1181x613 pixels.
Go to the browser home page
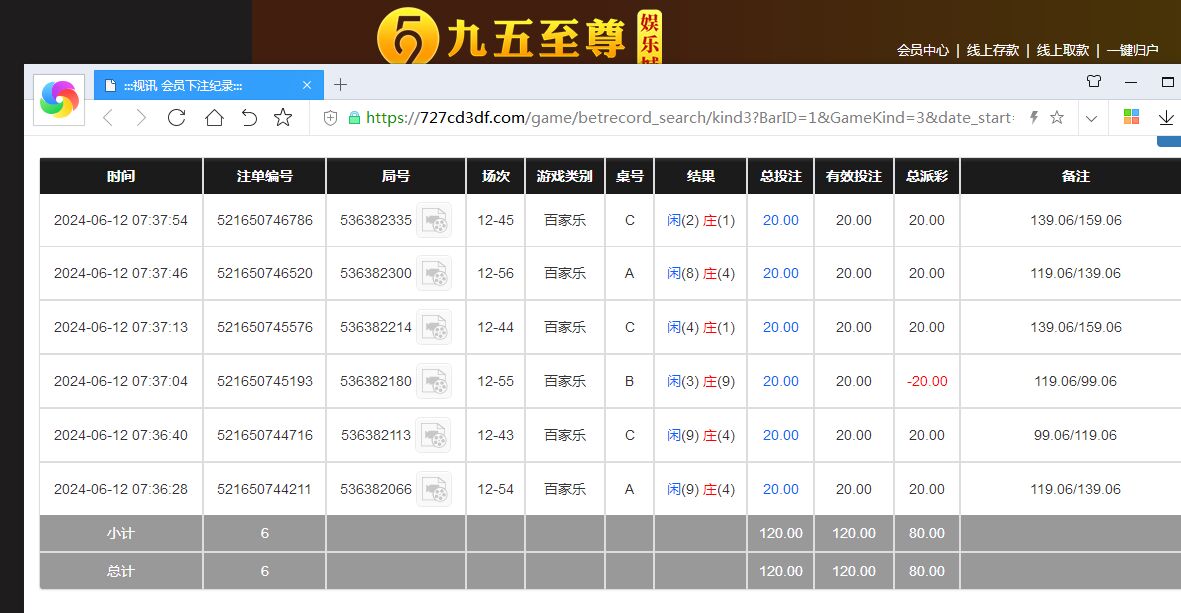click(213, 118)
